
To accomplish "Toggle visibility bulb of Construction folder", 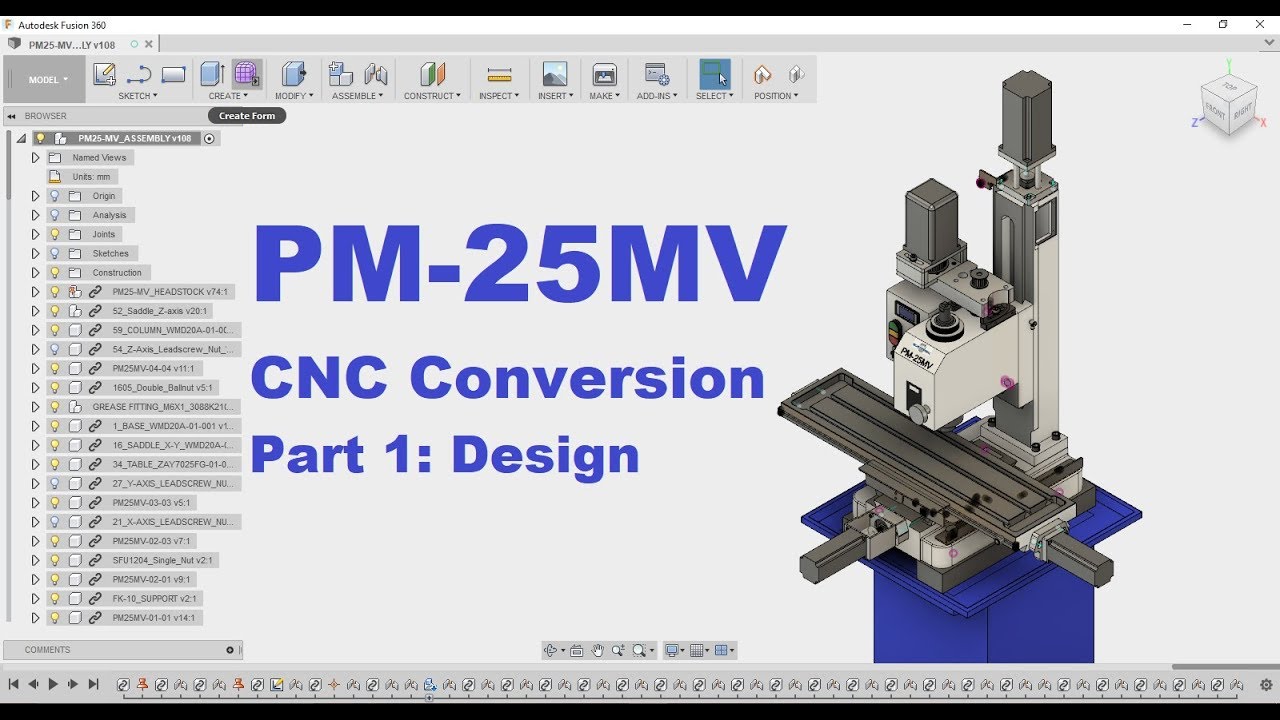I will click(55, 272).
